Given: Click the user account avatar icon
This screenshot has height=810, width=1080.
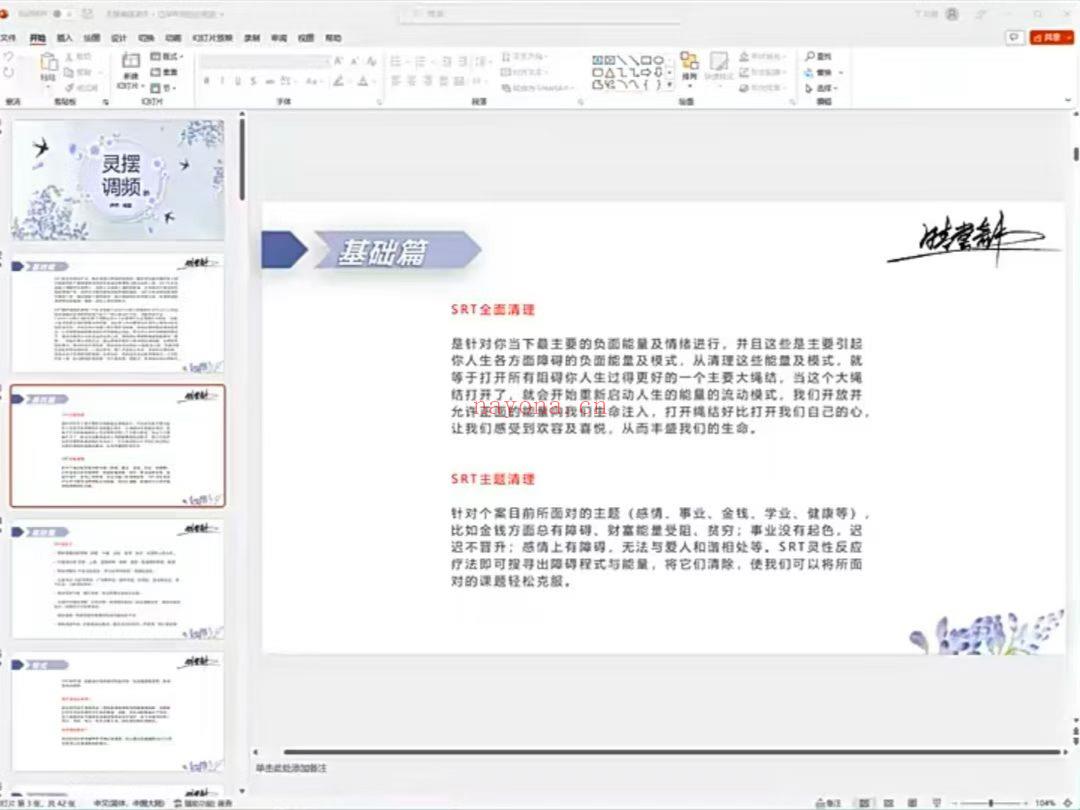Looking at the screenshot, I should [952, 14].
